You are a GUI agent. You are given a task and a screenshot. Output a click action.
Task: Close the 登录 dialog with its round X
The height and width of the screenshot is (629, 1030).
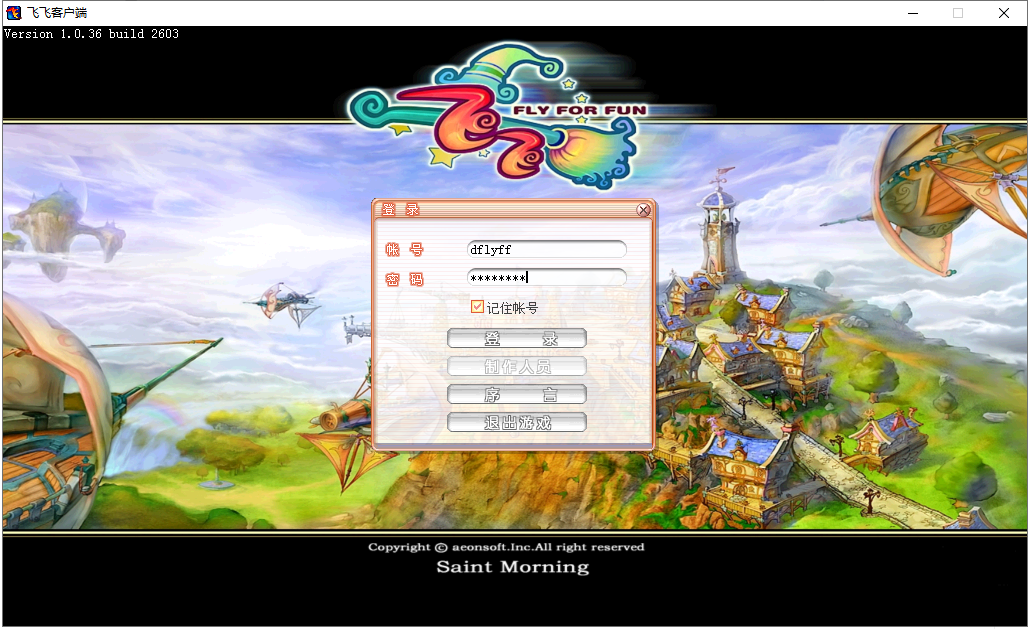coord(644,210)
